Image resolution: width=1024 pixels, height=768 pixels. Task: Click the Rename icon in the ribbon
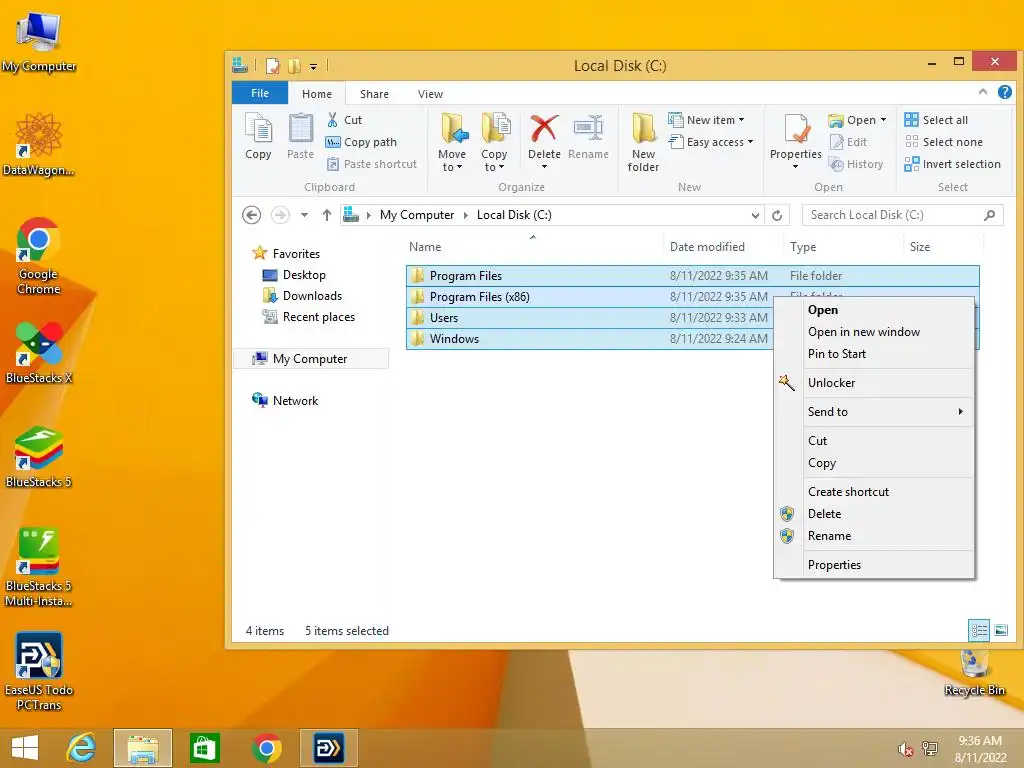tap(588, 128)
